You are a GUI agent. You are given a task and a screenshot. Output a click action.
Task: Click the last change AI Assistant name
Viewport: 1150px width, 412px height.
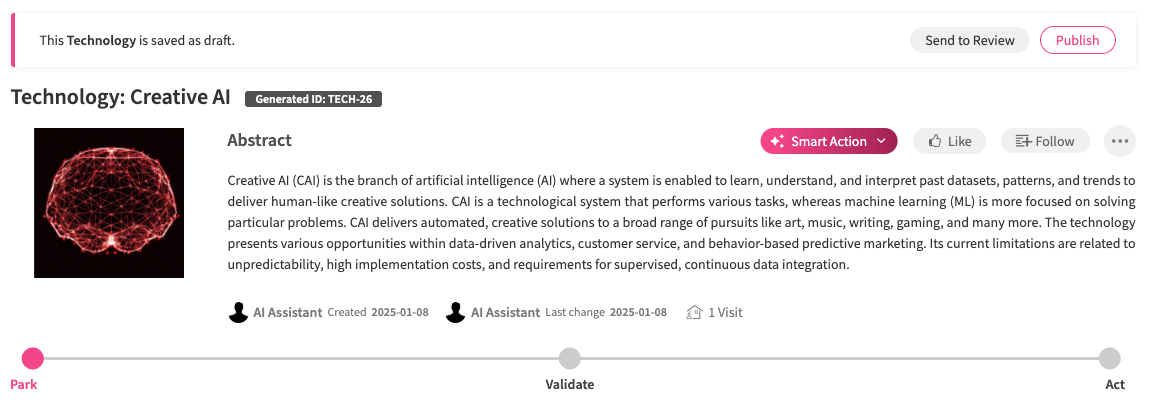tap(505, 312)
